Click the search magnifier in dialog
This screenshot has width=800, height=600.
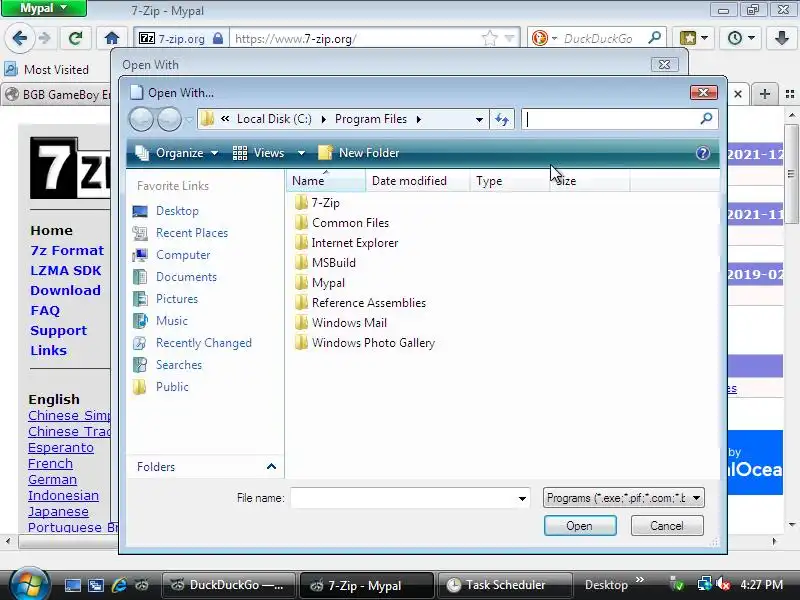pyautogui.click(x=706, y=119)
